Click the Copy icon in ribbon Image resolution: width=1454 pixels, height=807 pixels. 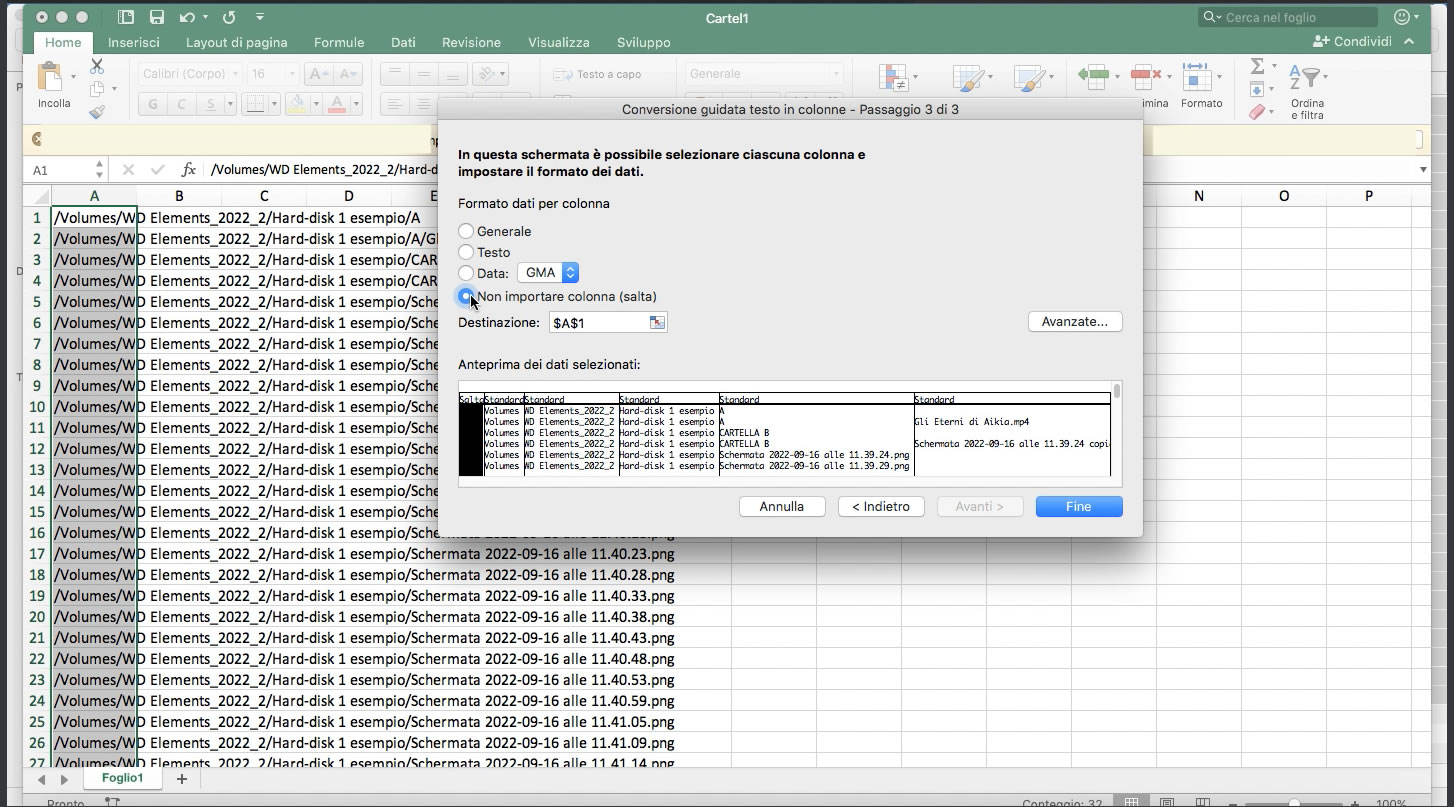click(97, 90)
